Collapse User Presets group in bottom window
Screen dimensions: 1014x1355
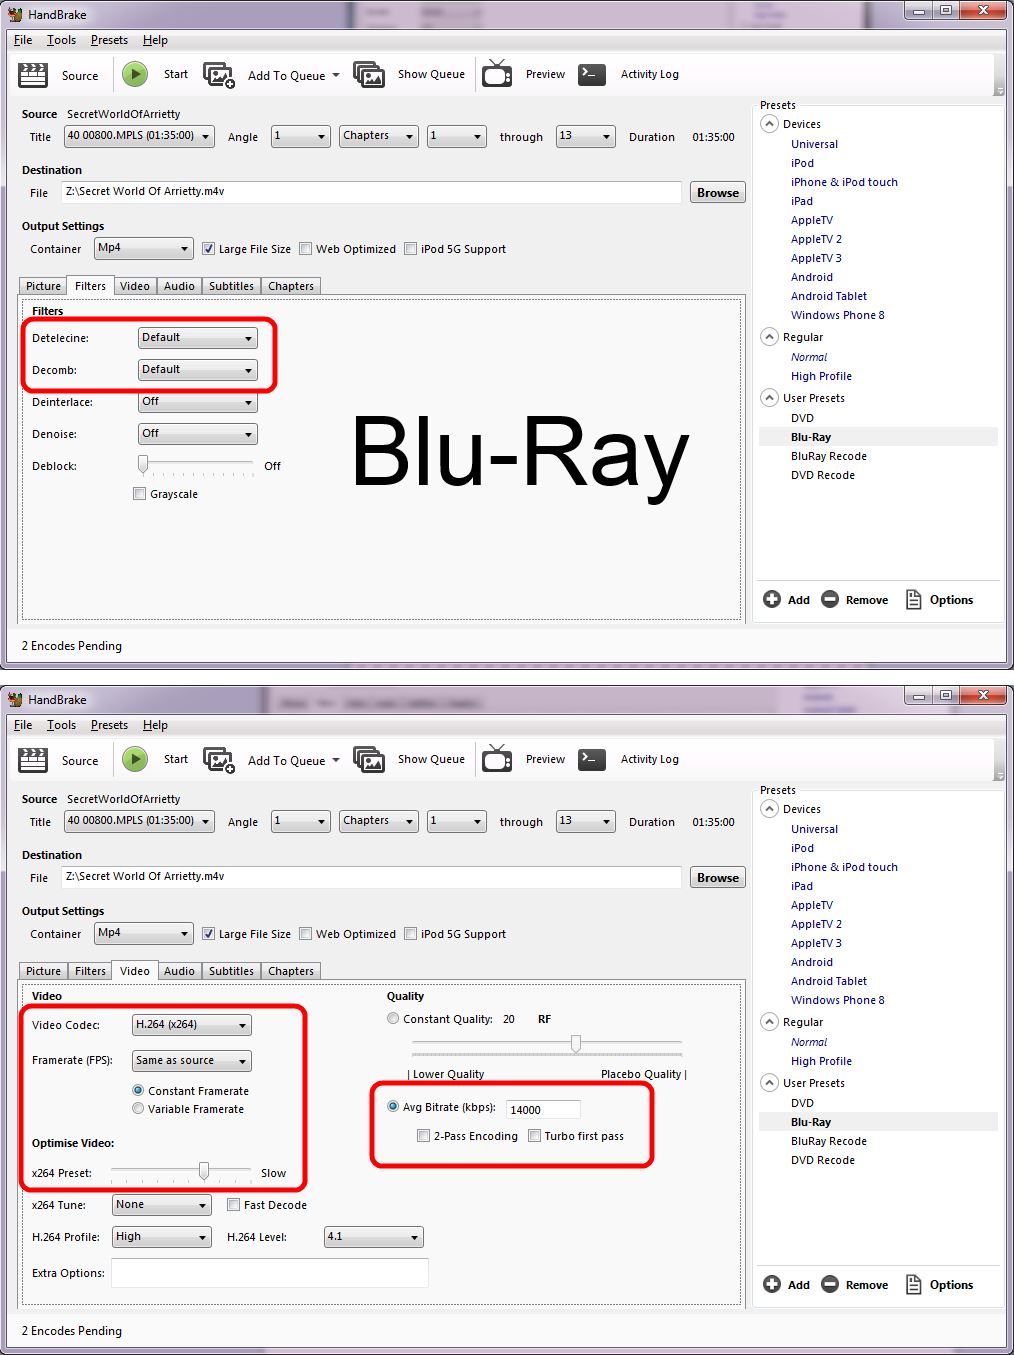(x=769, y=1083)
